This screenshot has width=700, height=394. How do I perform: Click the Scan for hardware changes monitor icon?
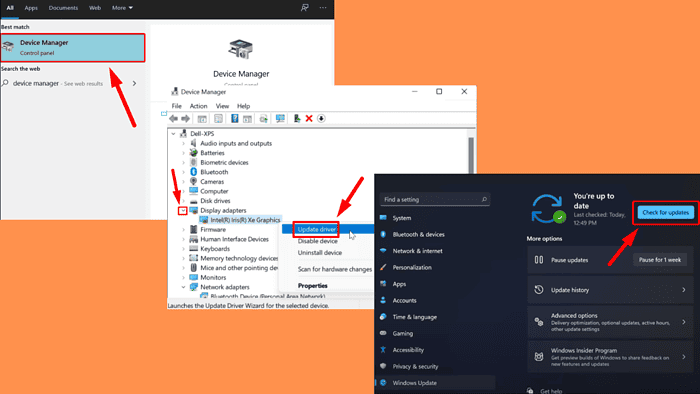pos(280,118)
